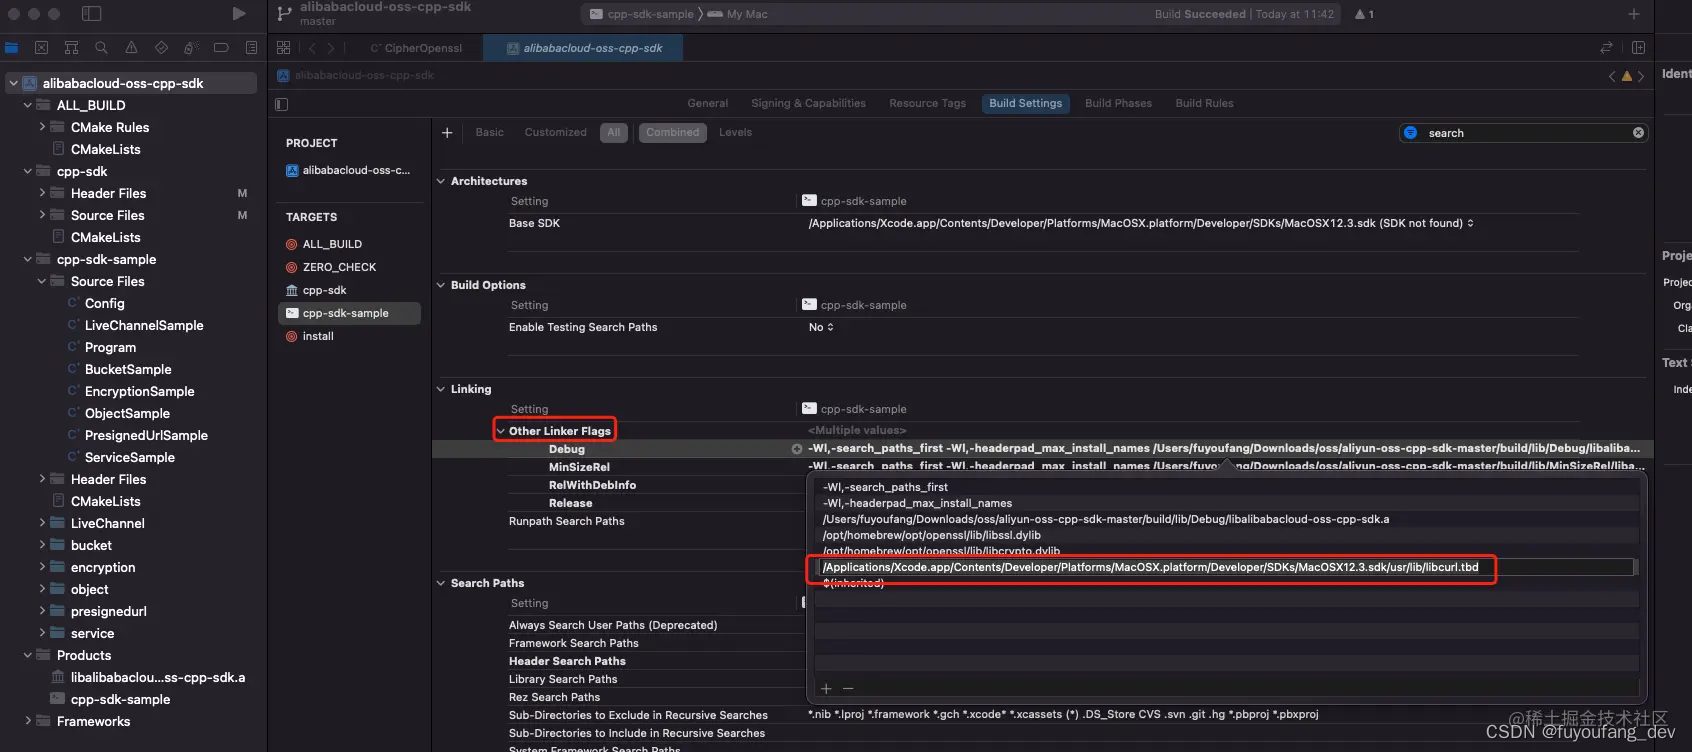Screen dimensions: 1692x752
Task: Open the Base SDK dropdown
Action: (x=1141, y=223)
